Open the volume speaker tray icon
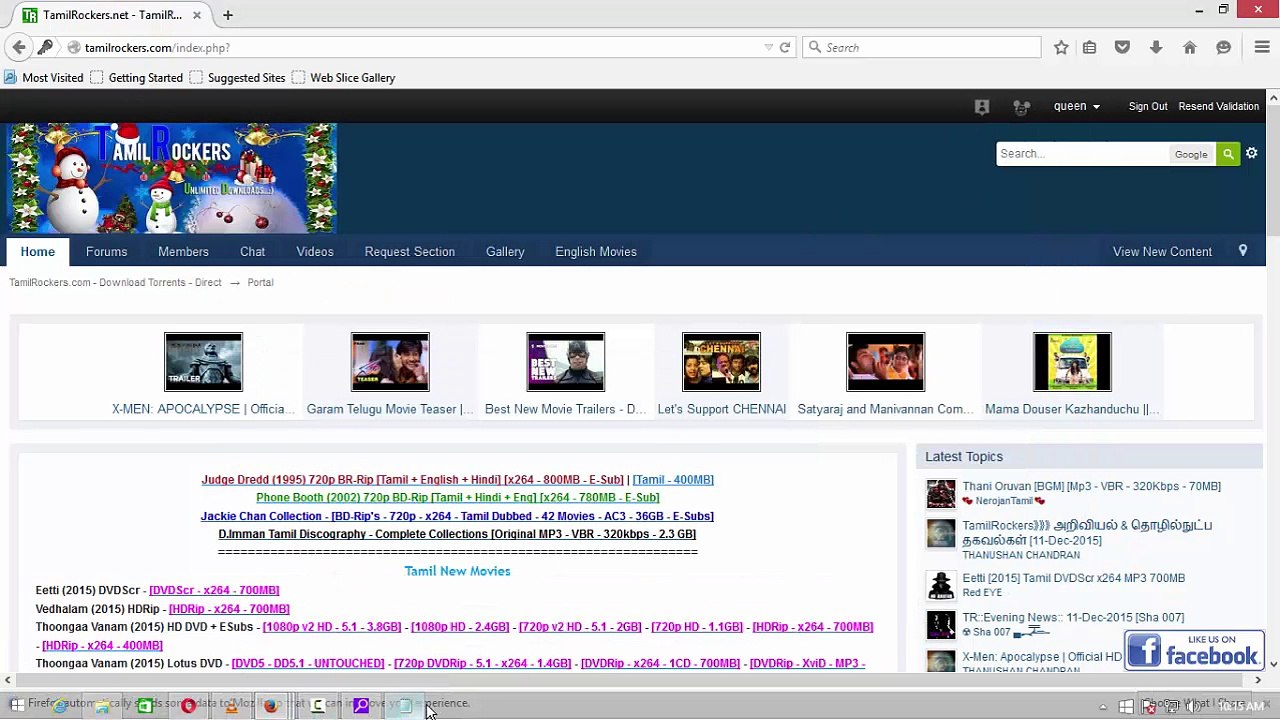The height and width of the screenshot is (720, 1280). pyautogui.click(x=1193, y=706)
